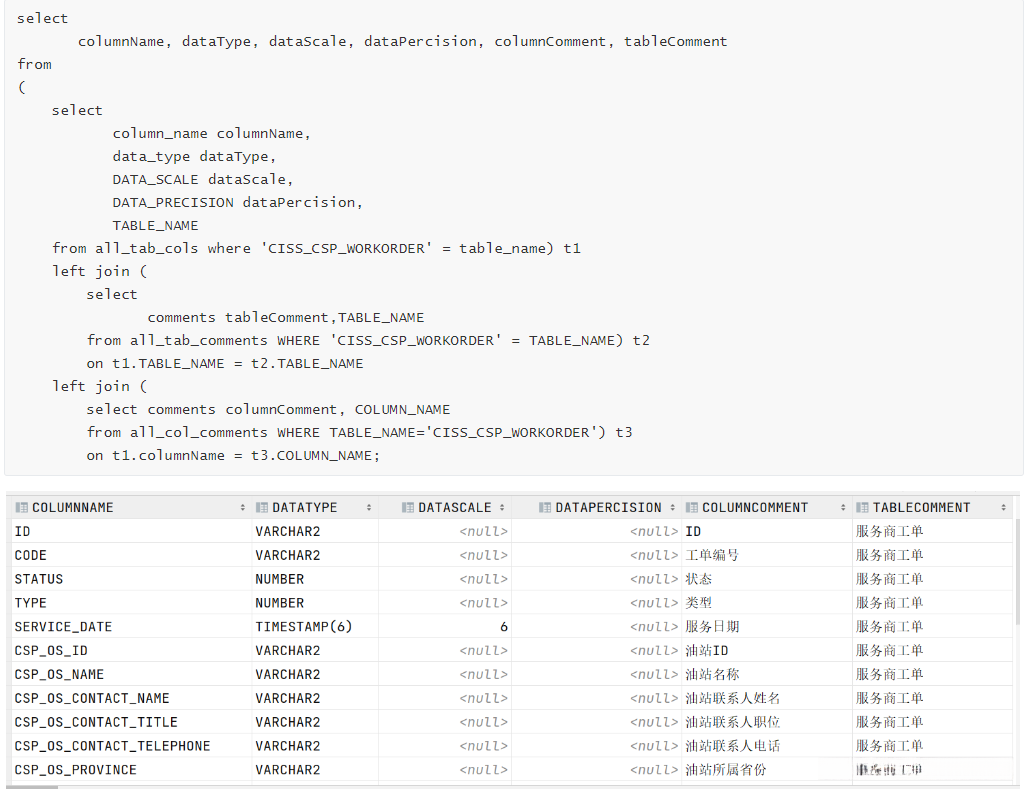
Task: Sort by DATASCALE using its sort arrows
Action: point(502,508)
